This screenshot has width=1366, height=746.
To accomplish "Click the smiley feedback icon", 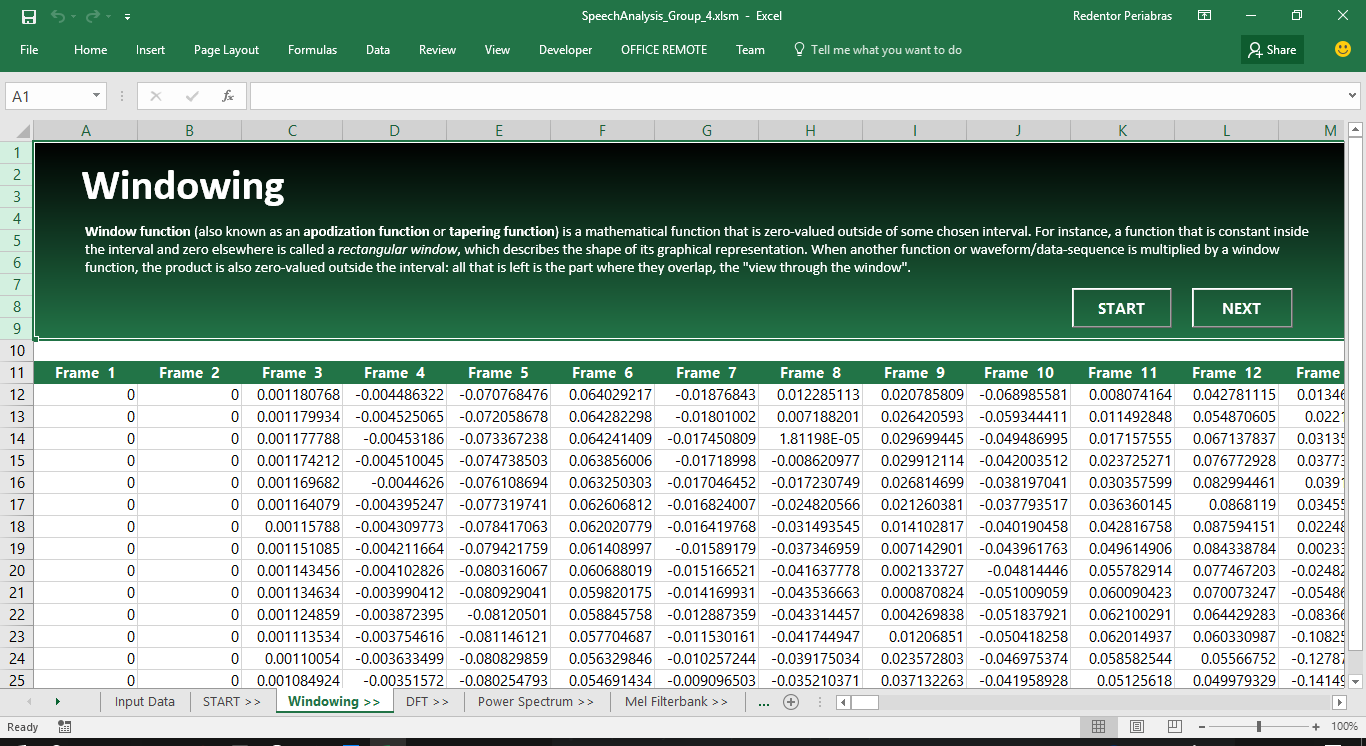I will (x=1343, y=49).
